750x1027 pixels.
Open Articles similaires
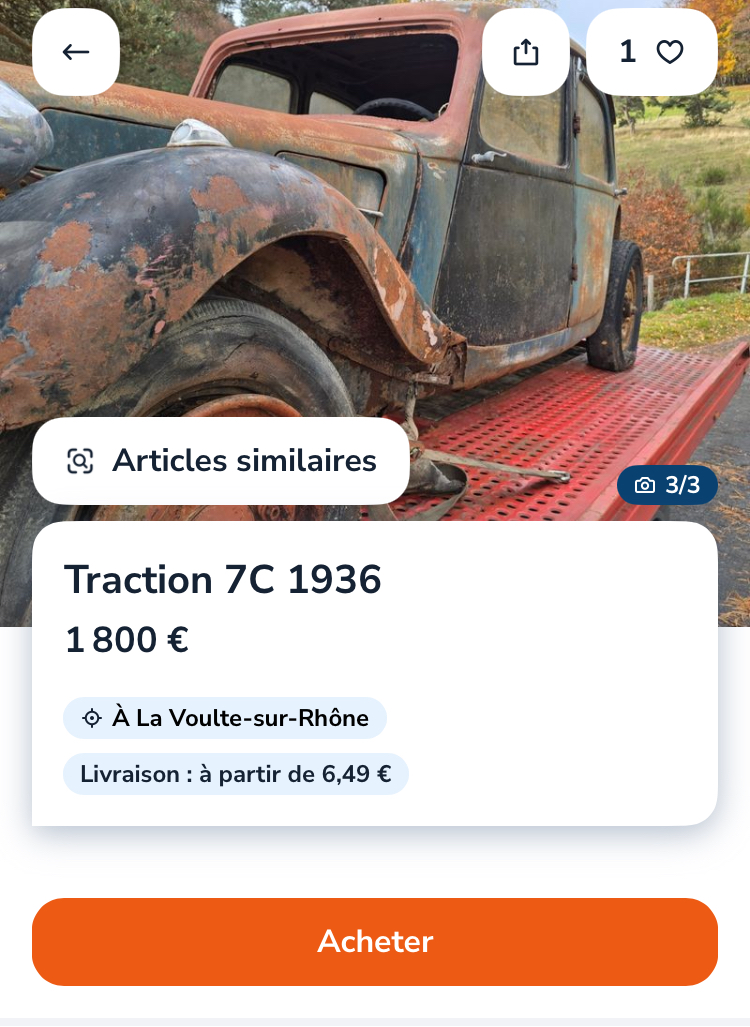[221, 461]
